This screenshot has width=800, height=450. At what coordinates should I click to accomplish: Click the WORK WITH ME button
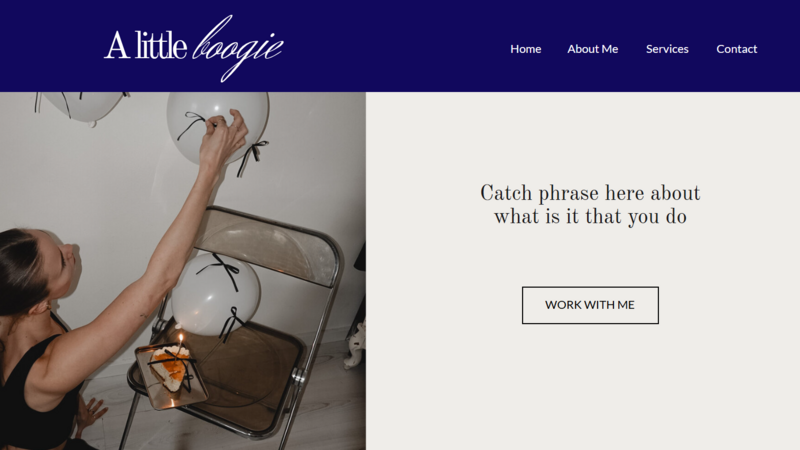pos(590,305)
